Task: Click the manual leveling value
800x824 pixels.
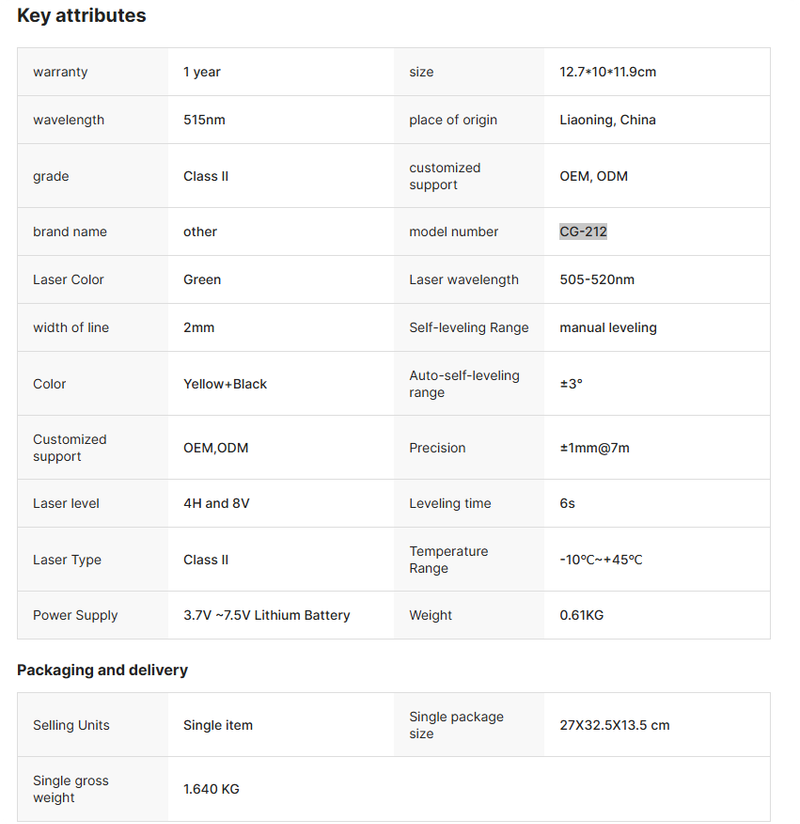Action: [608, 328]
